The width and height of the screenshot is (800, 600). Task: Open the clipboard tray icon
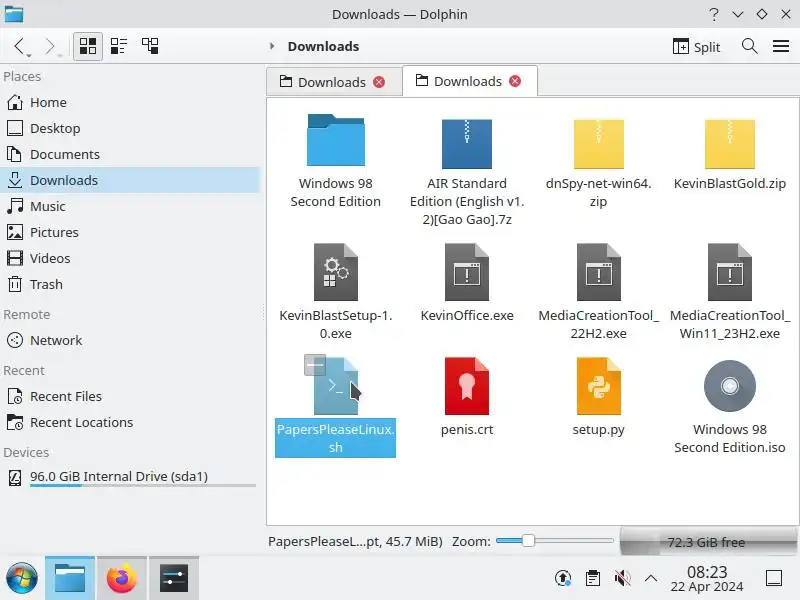593,578
